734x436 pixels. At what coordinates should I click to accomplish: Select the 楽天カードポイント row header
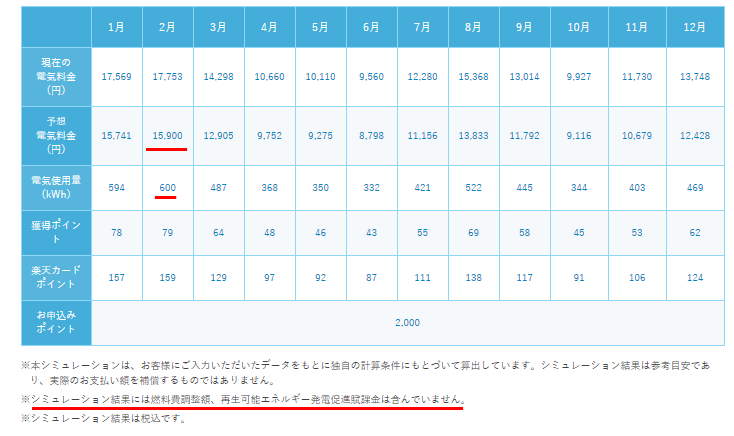click(56, 278)
